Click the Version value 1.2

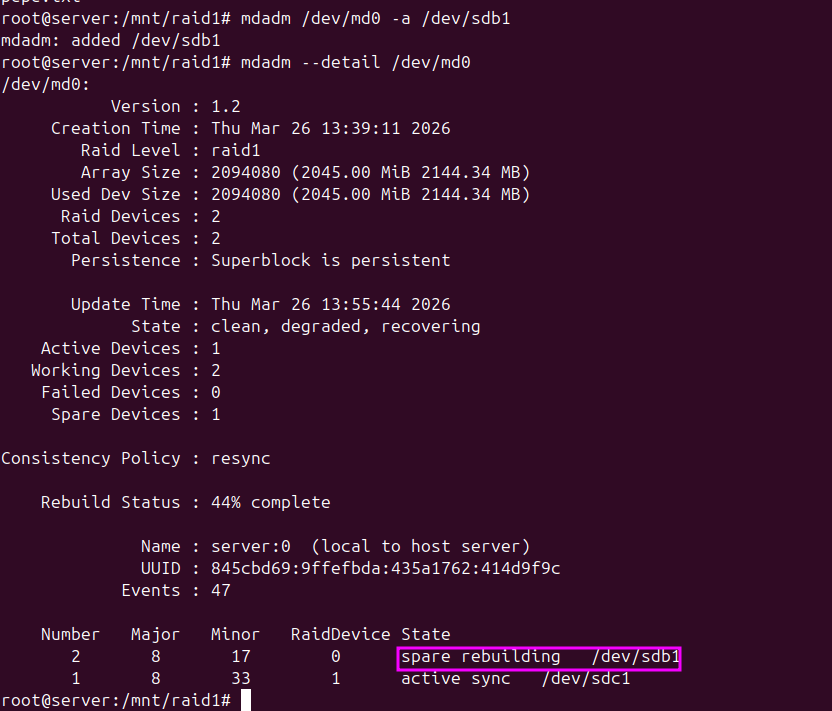pyautogui.click(x=225, y=106)
